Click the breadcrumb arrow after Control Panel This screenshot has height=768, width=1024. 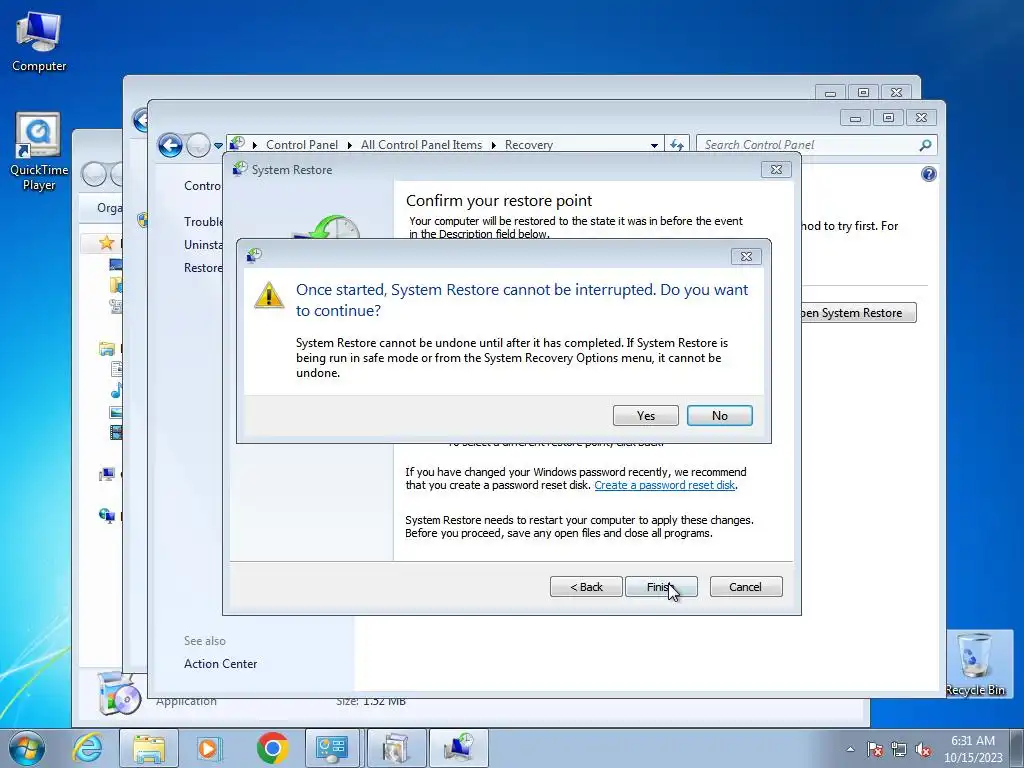point(350,145)
